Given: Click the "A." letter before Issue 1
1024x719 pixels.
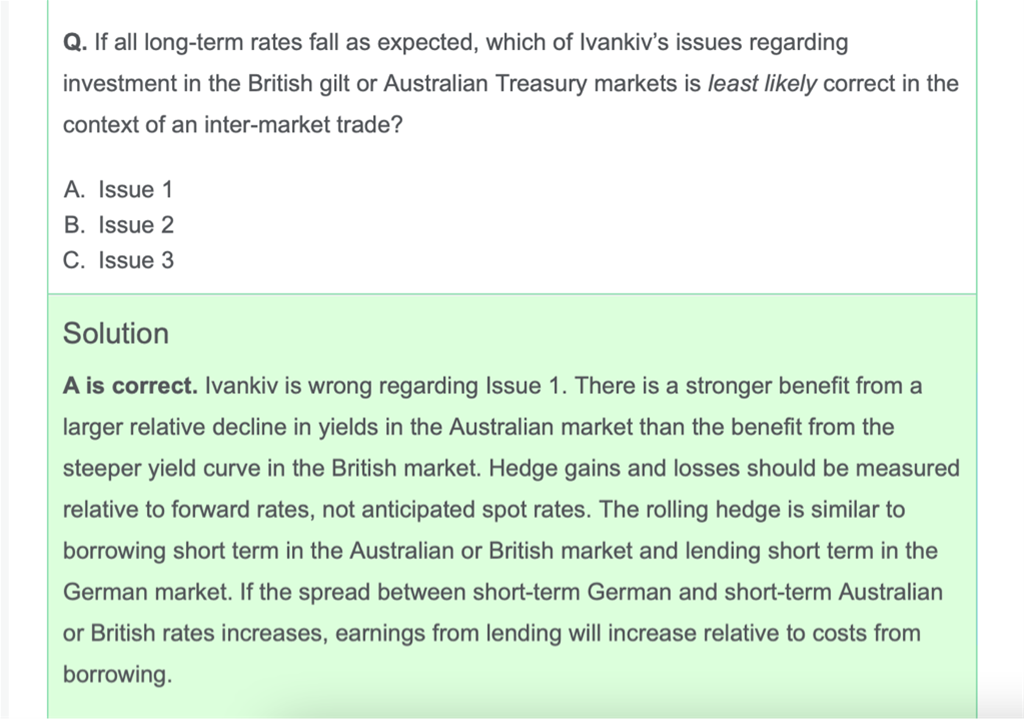Looking at the screenshot, I should 73,190.
